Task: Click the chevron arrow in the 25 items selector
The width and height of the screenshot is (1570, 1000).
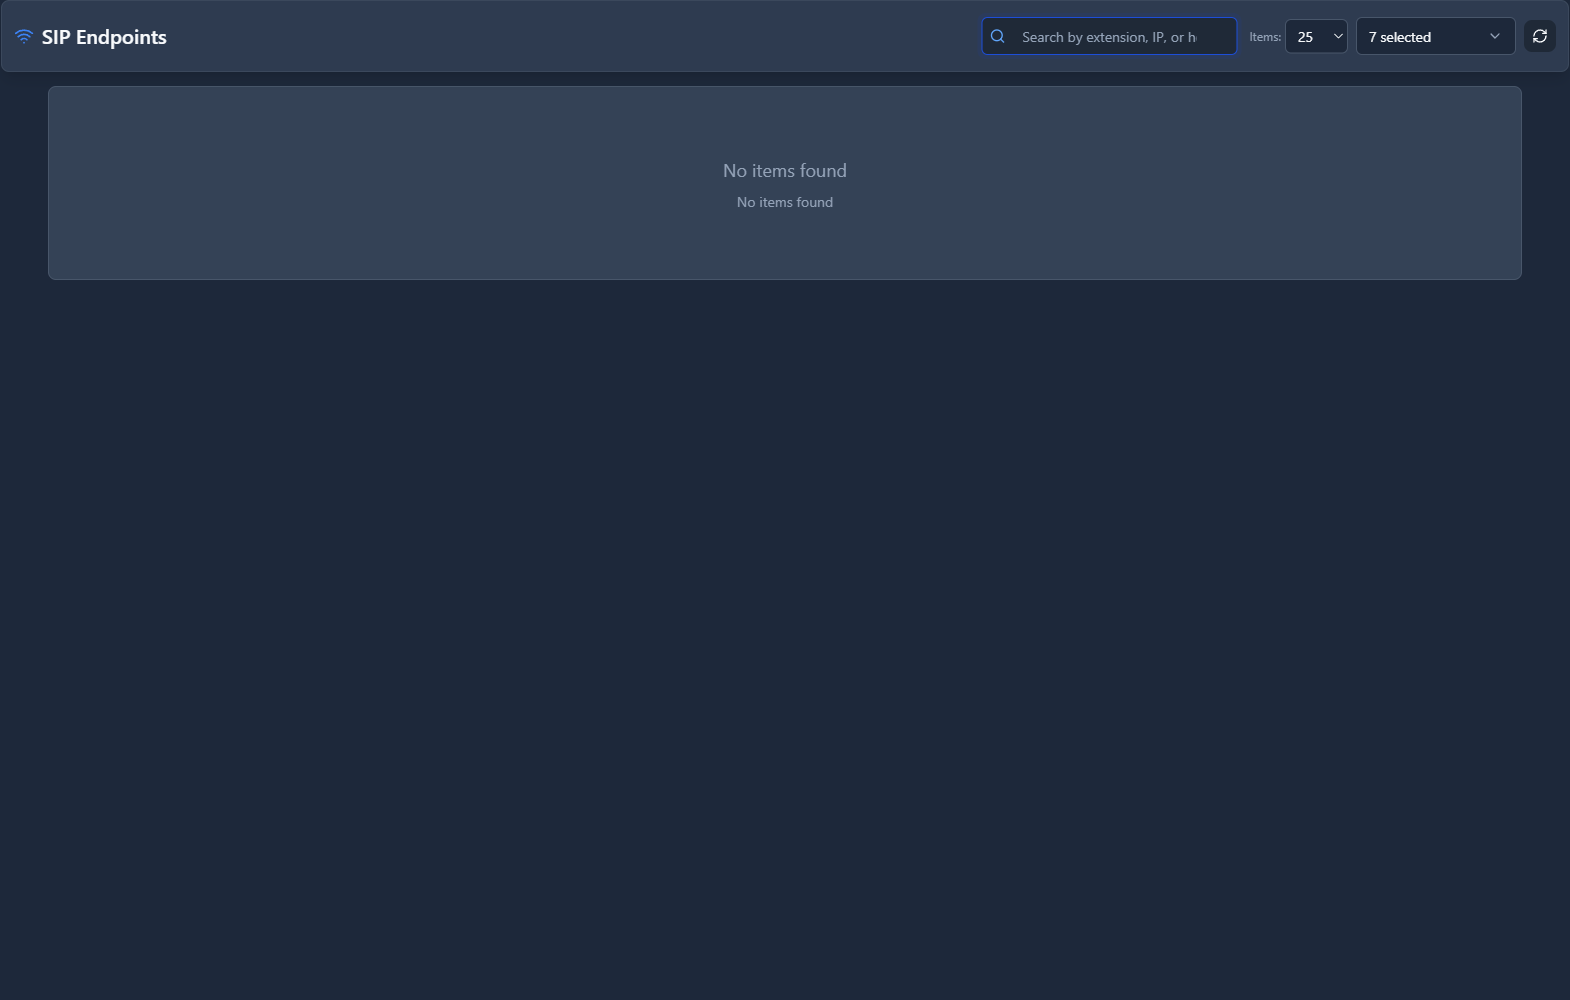Action: point(1337,37)
